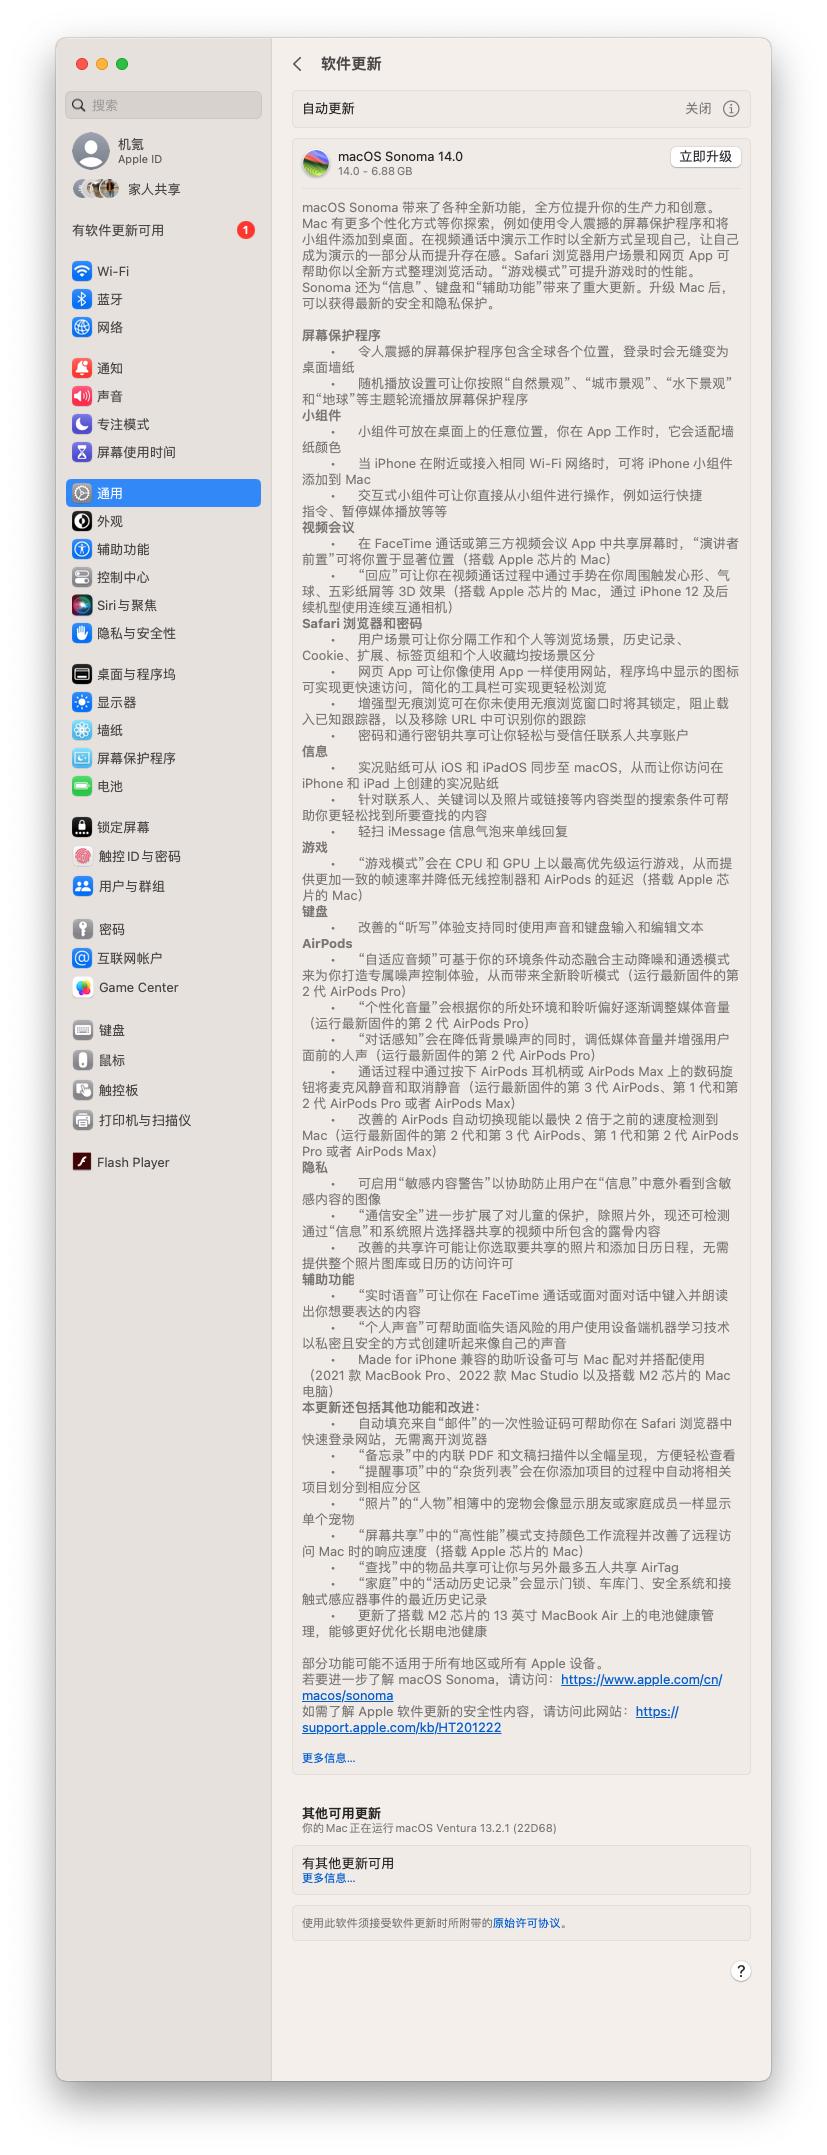Open 显示器 brightness icon
The height and width of the screenshot is (2155, 827).
pos(82,702)
